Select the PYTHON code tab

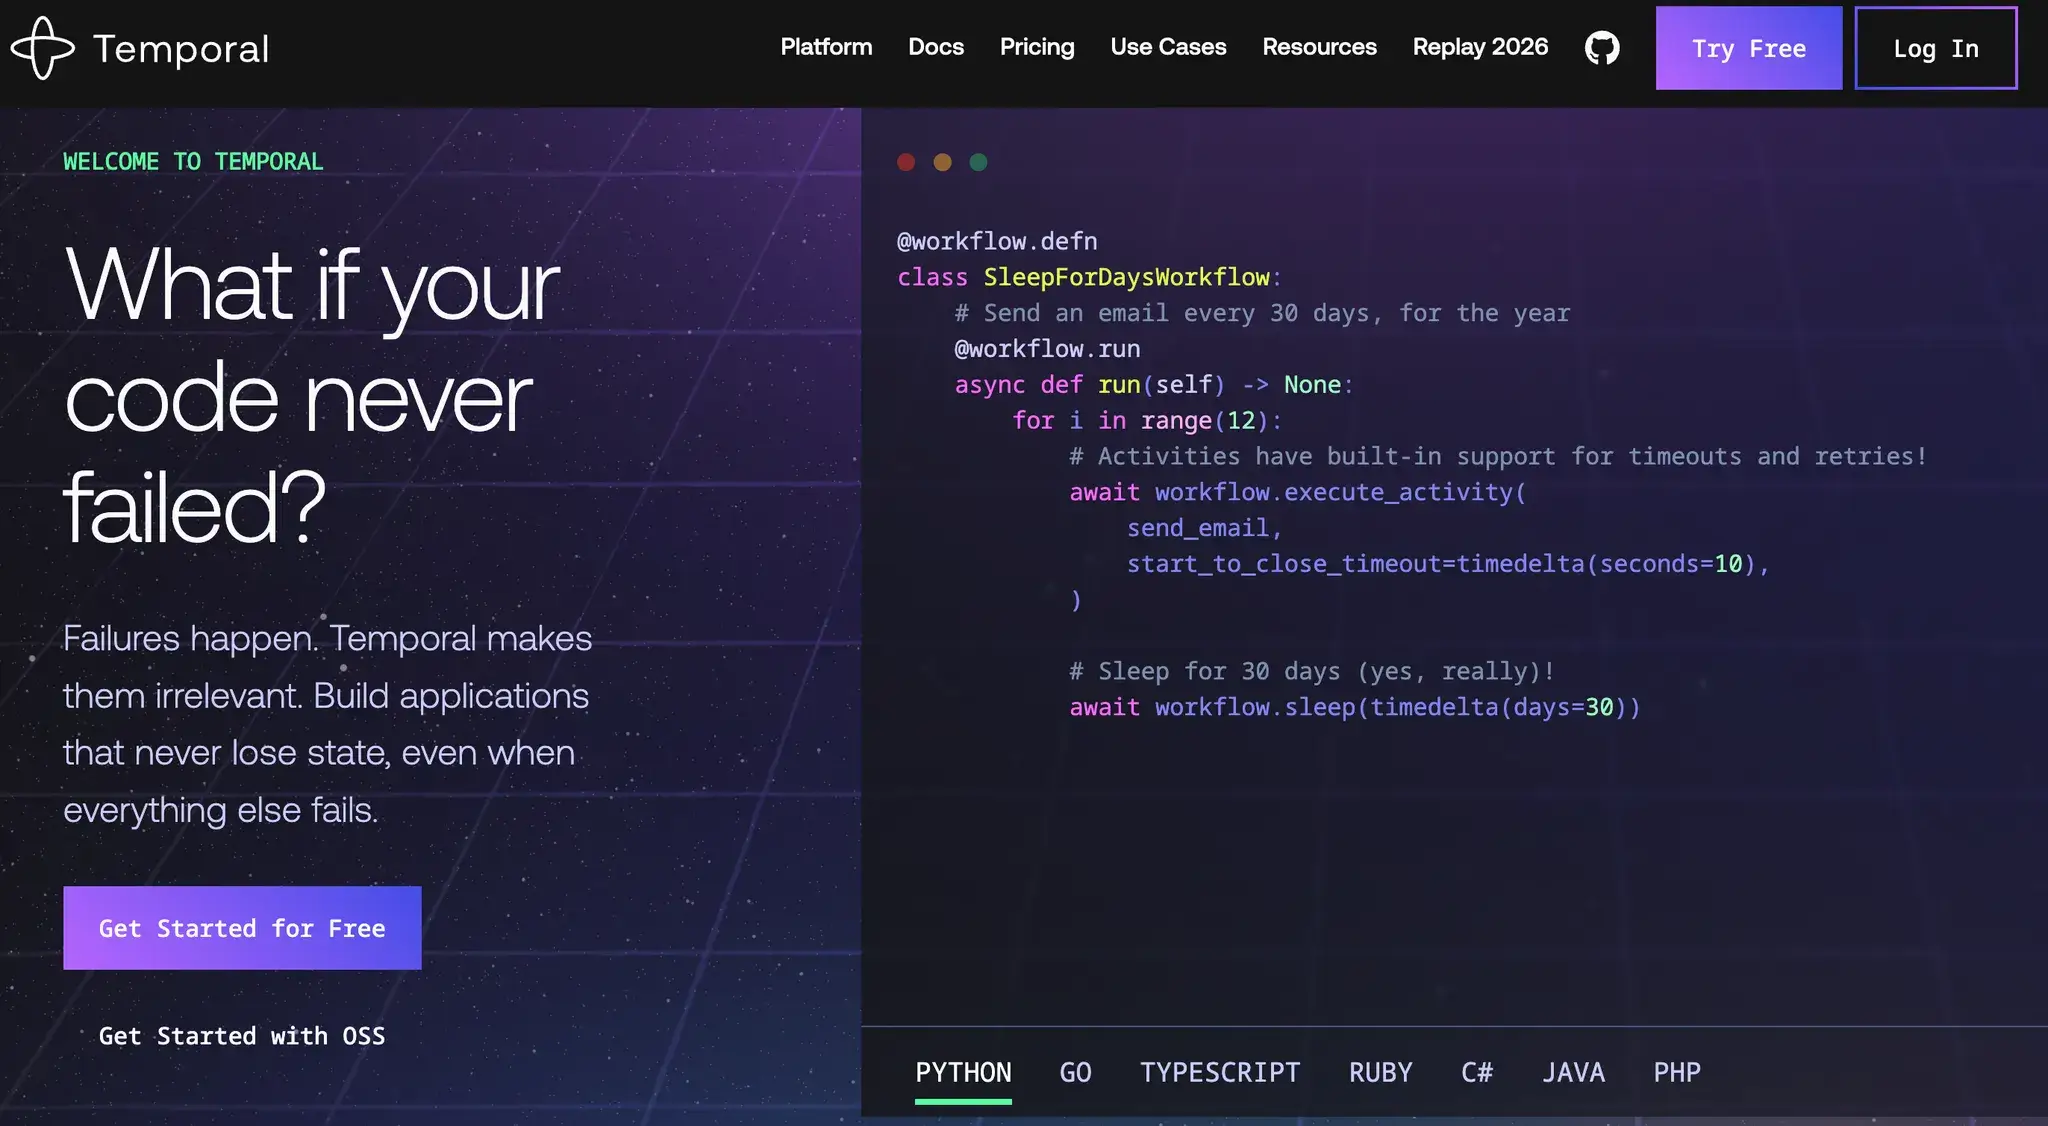pos(963,1072)
